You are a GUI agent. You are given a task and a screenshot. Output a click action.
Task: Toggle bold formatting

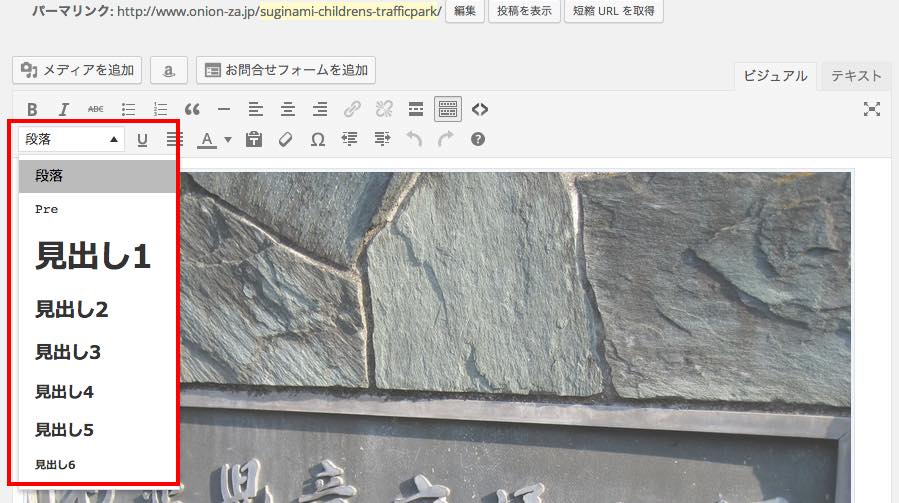click(32, 109)
